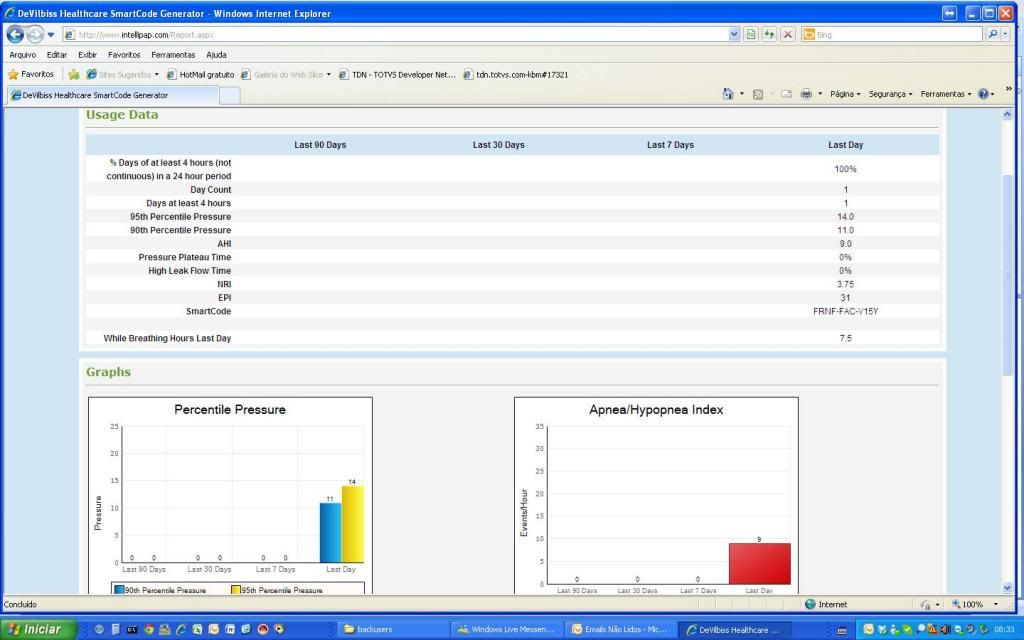Open the TDN - TOTVS Developer Net favorite
This screenshot has height=640, width=1024.
[x=397, y=74]
